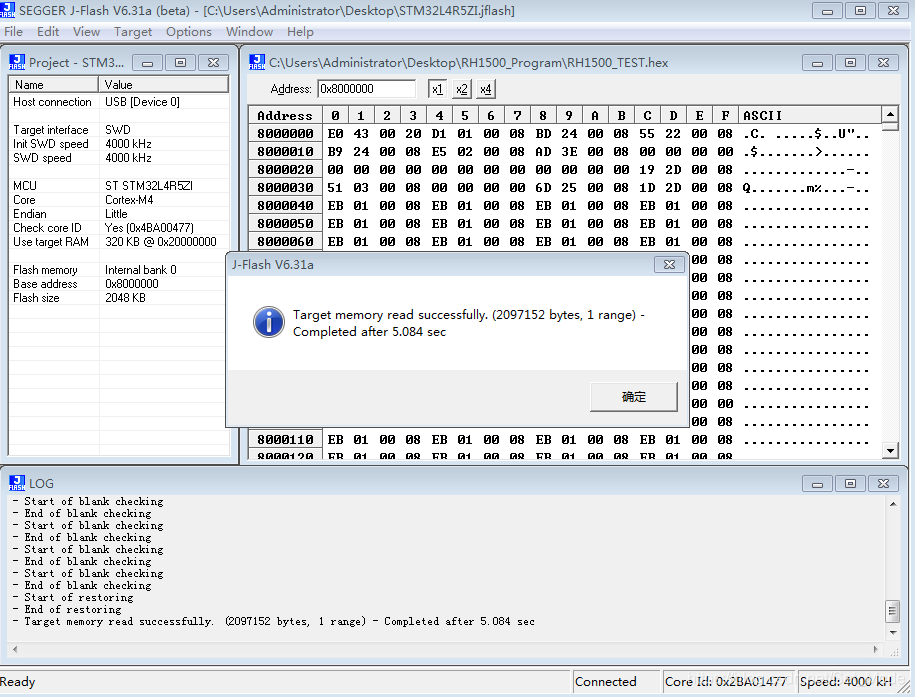The image size is (915, 697).
Task: Select the Flash memory Internal bank 0 row
Action: click(x=118, y=270)
